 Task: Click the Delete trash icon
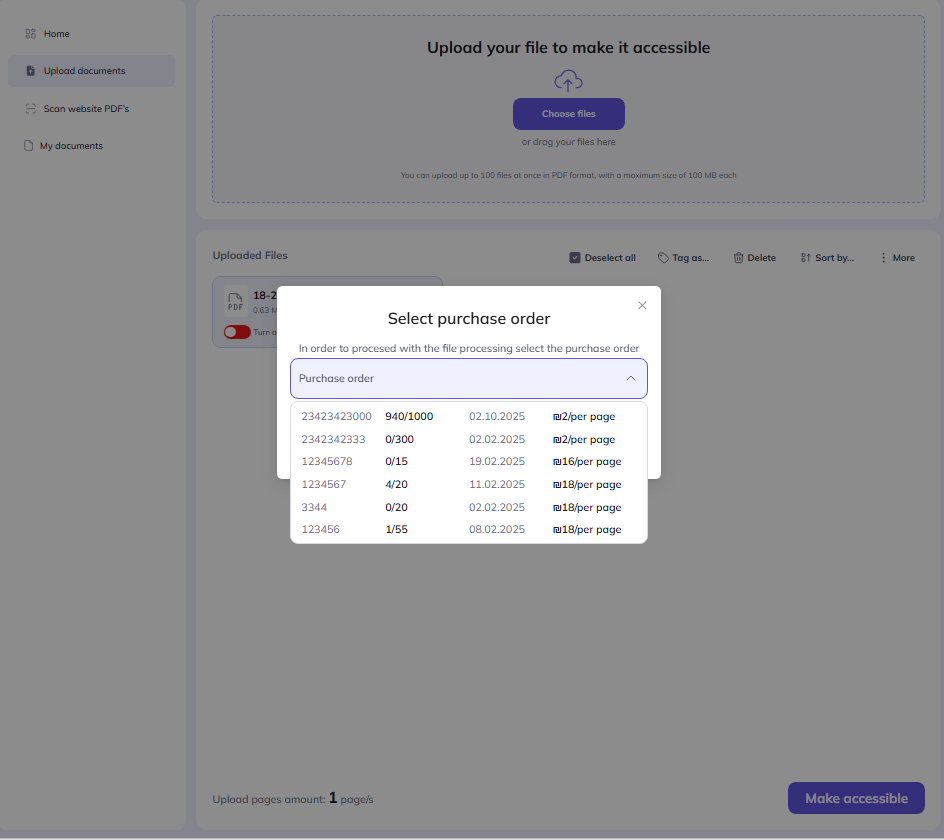tap(737, 257)
